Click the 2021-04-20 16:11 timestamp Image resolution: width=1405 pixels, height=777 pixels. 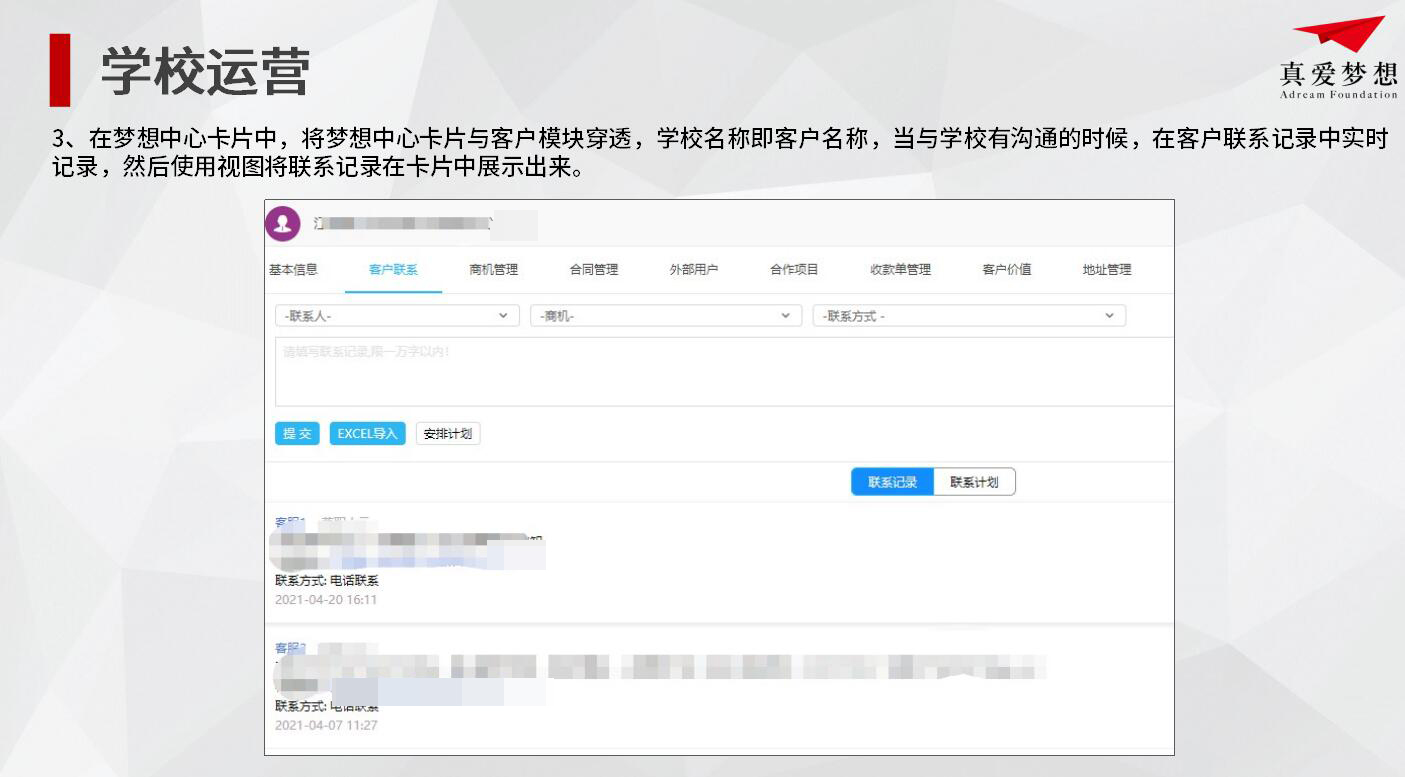[326, 600]
